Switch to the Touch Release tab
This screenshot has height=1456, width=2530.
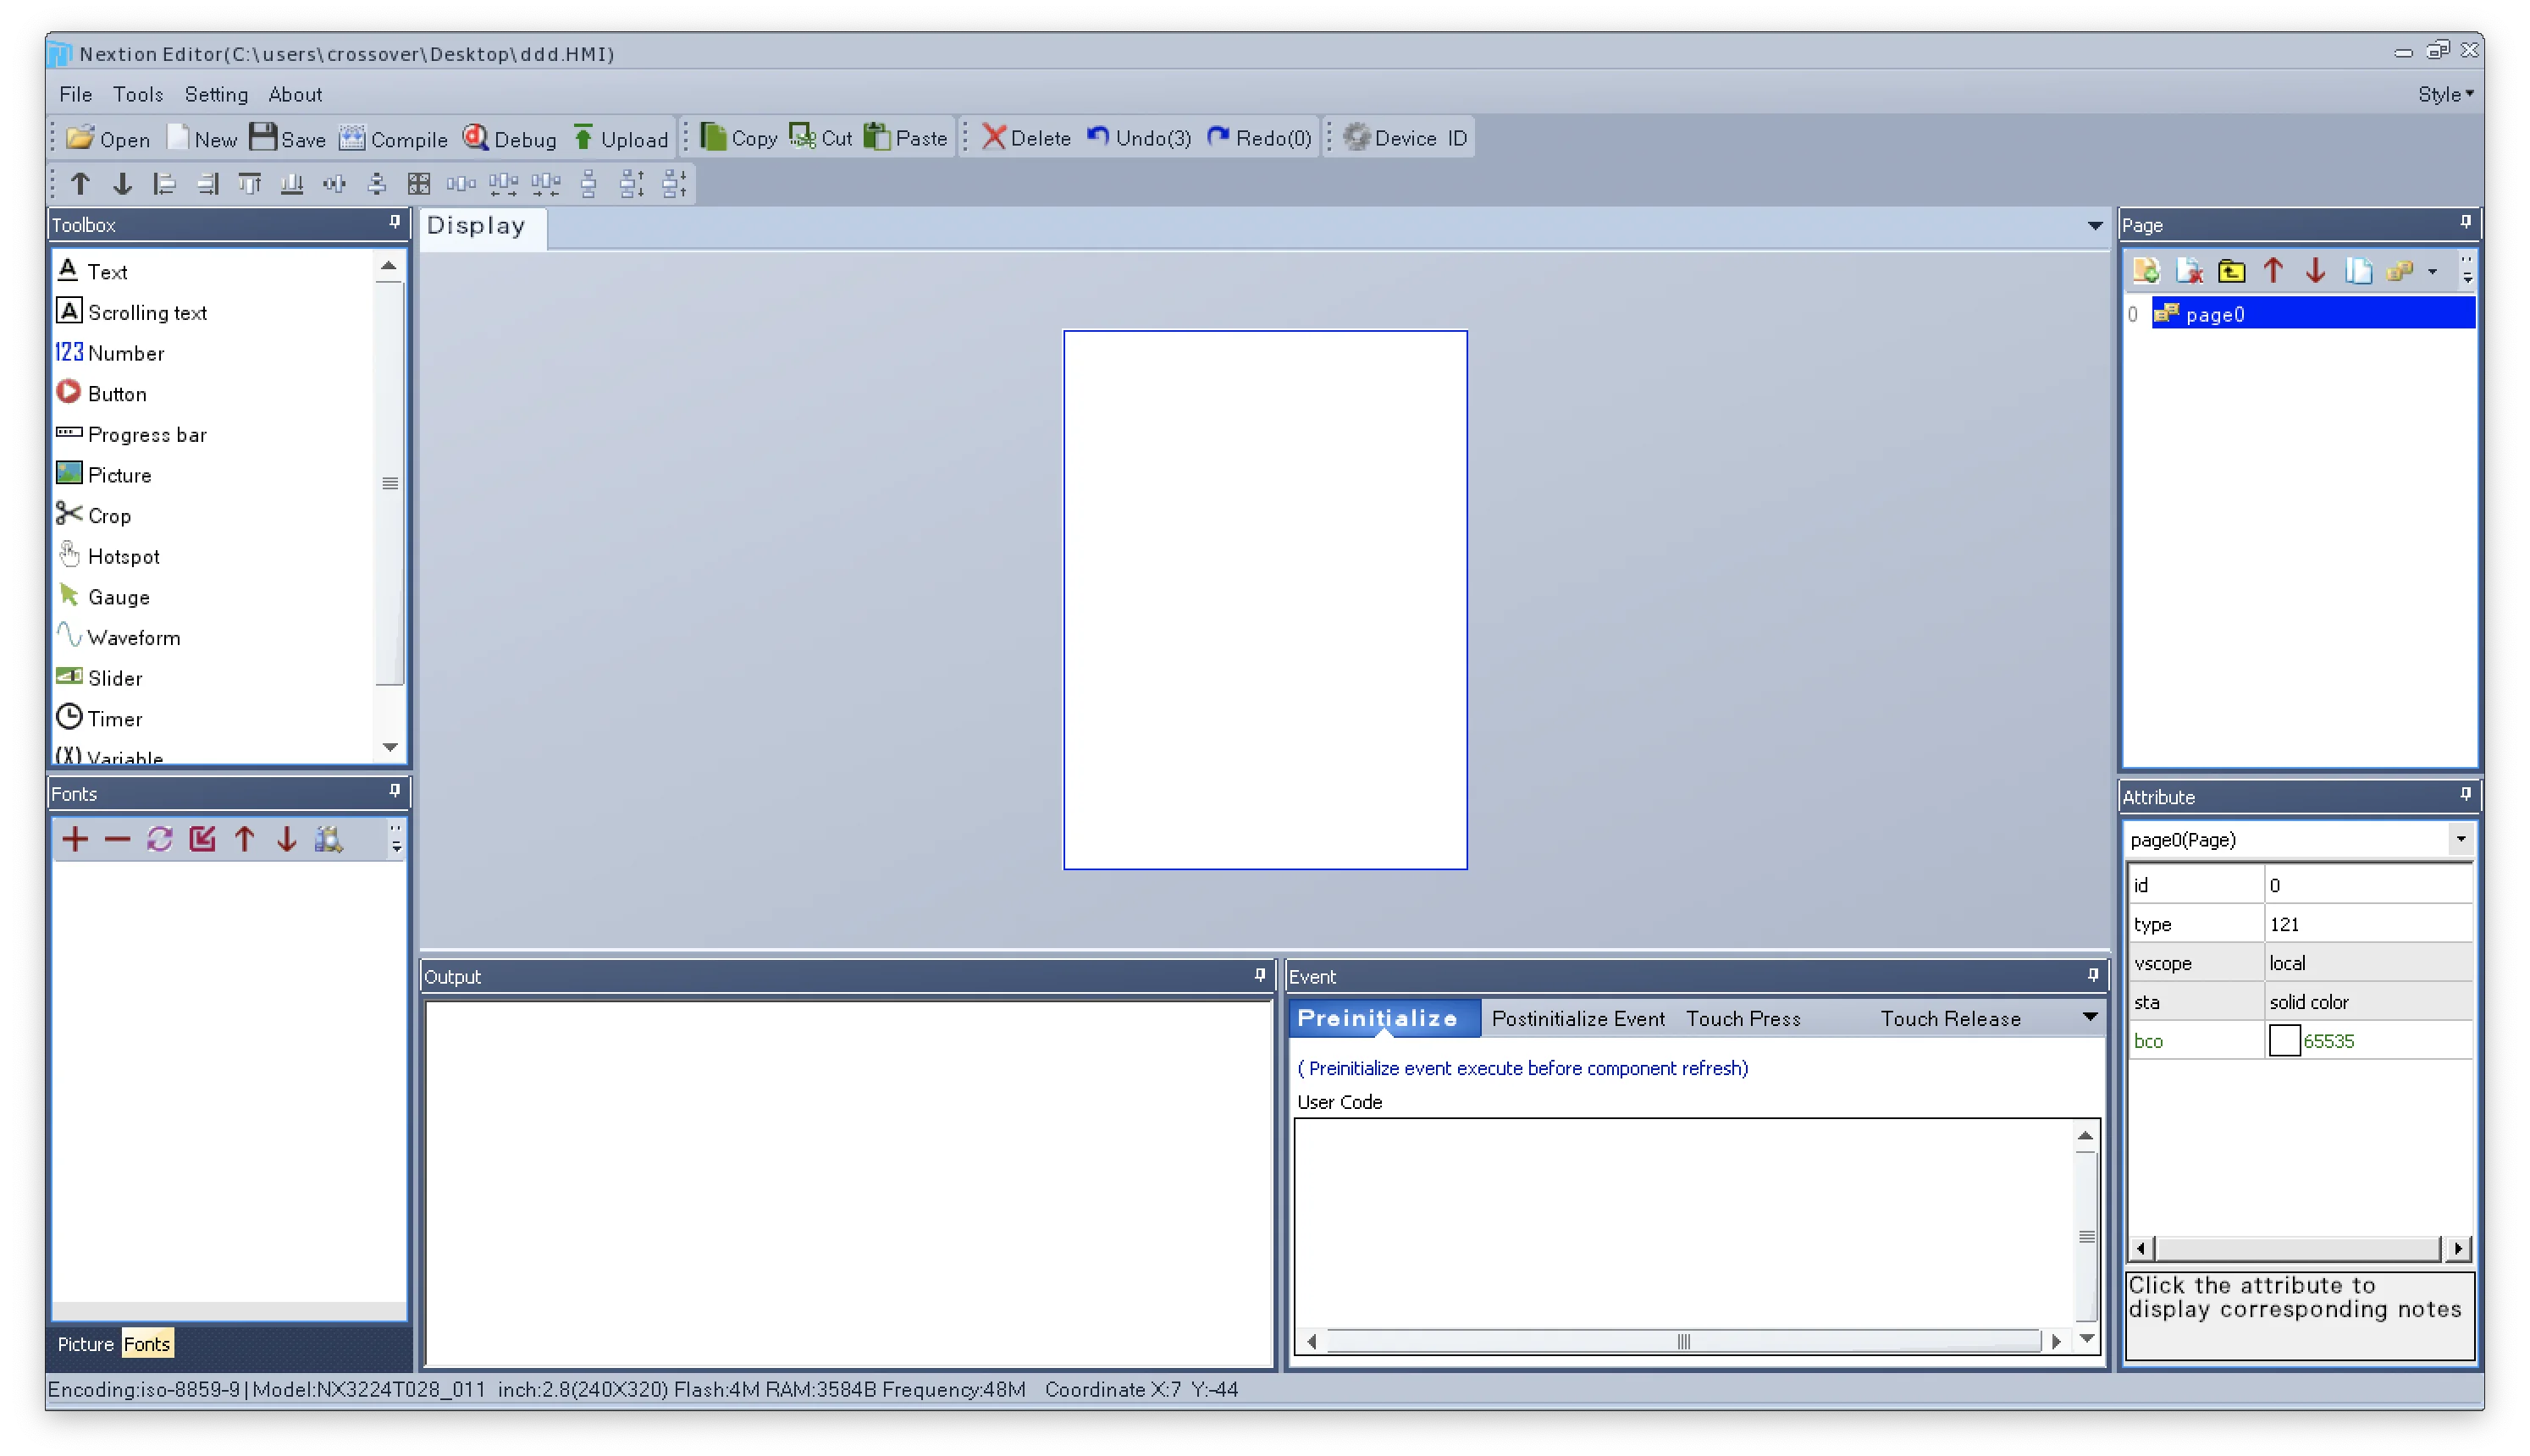coord(1952,1019)
